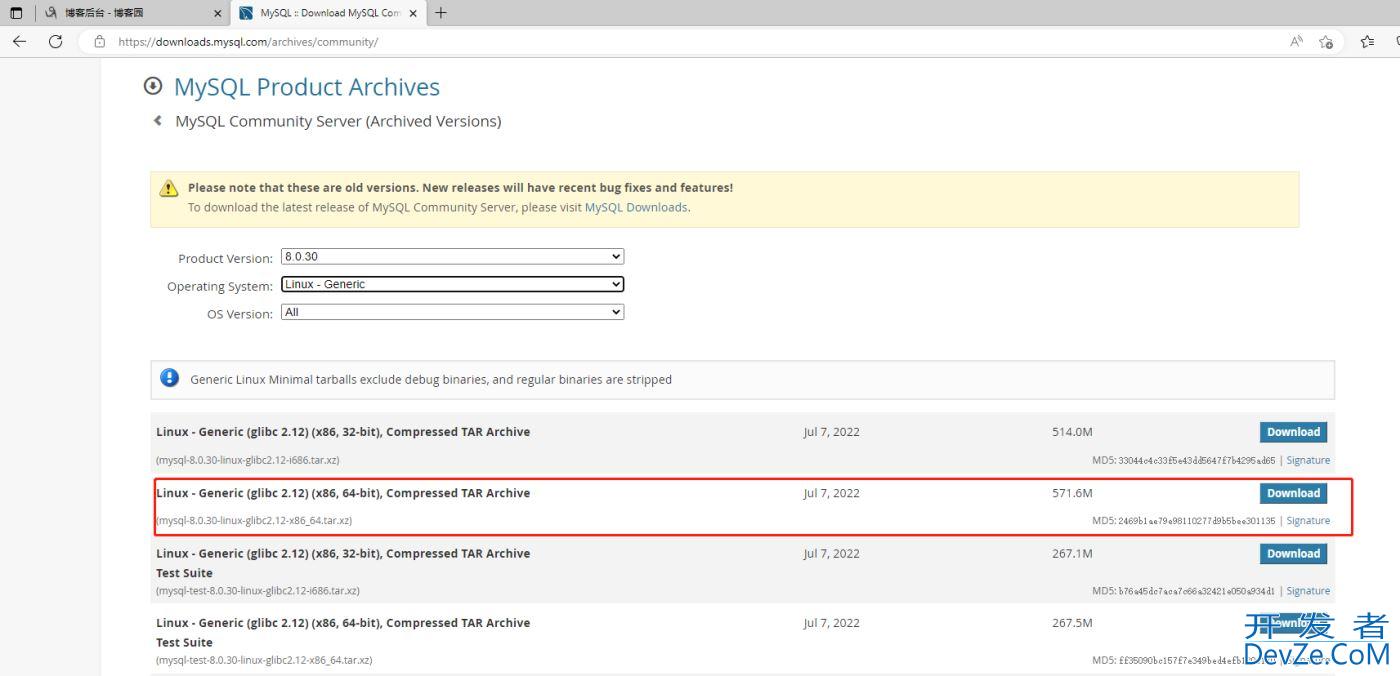1400x676 pixels.
Task: Open a new browser tab
Action: [x=441, y=13]
